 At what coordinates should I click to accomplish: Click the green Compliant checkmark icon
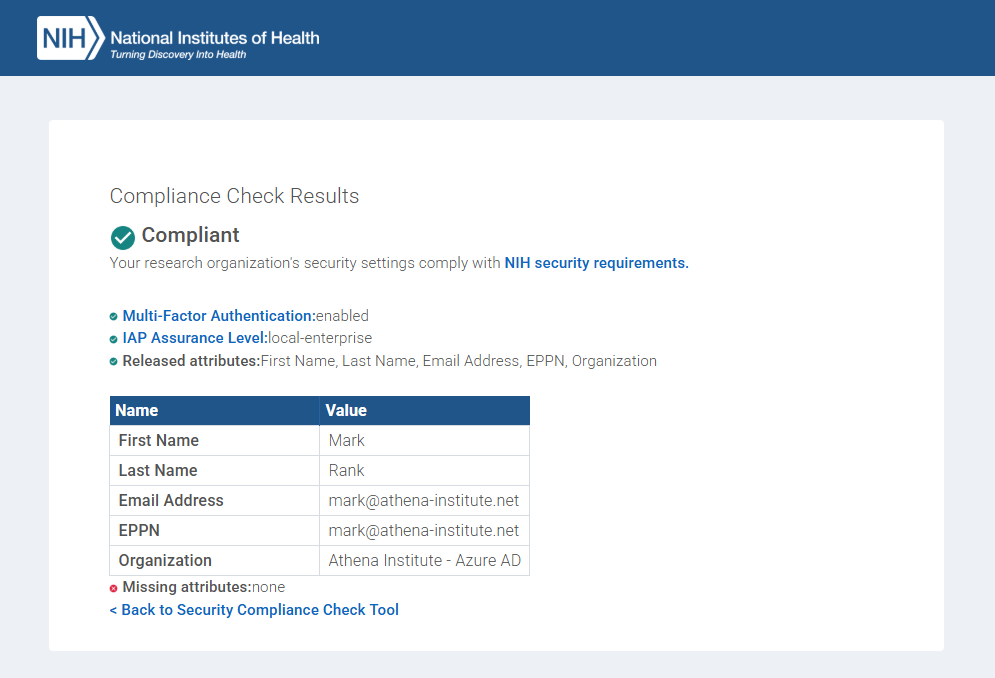point(122,237)
